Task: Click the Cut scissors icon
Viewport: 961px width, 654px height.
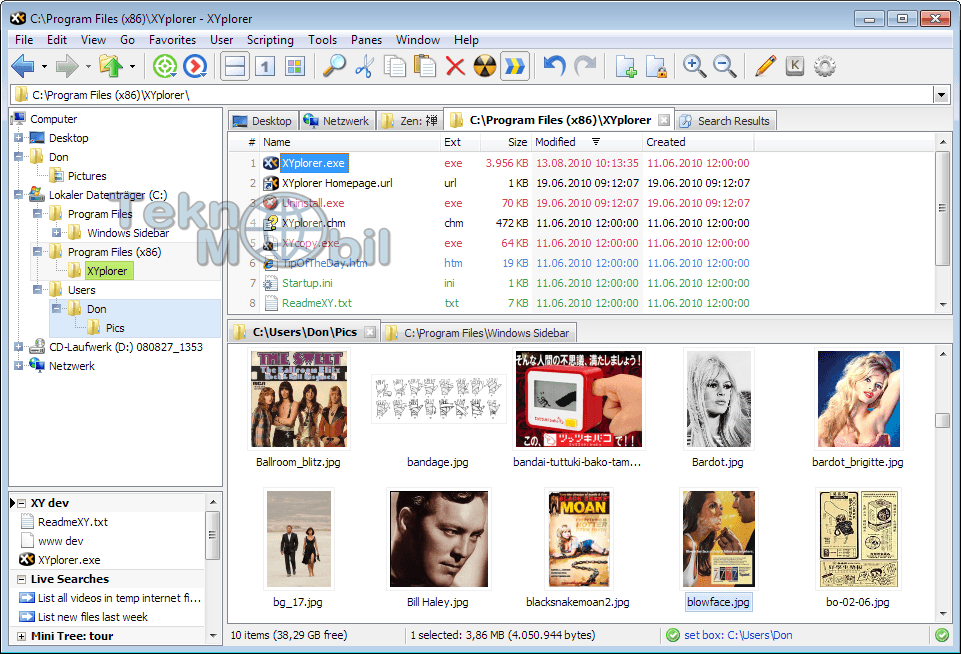Action: tap(365, 66)
